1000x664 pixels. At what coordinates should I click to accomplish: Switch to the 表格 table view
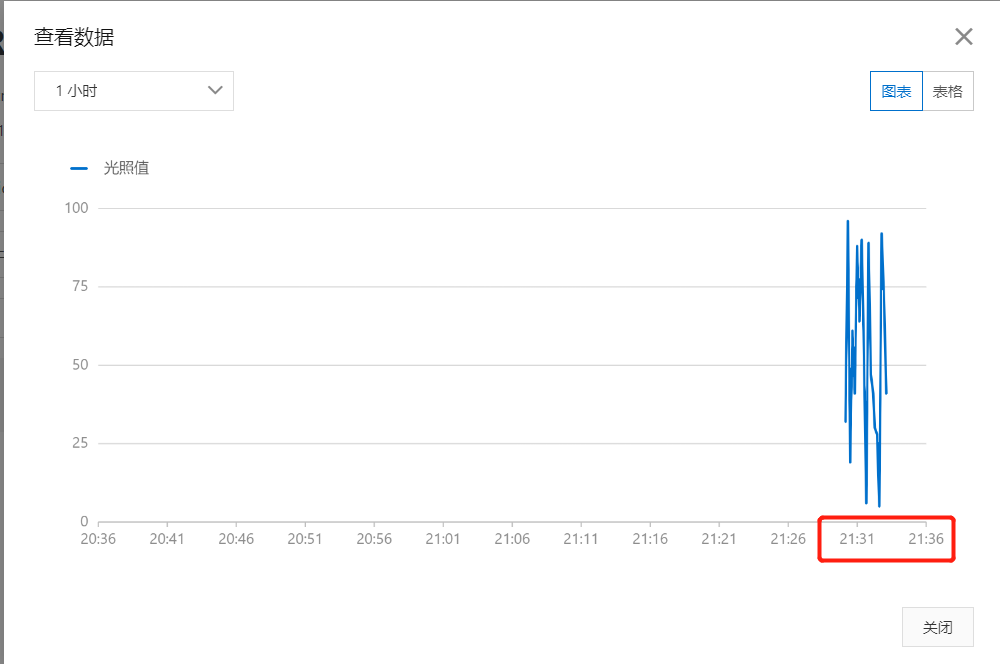[948, 91]
